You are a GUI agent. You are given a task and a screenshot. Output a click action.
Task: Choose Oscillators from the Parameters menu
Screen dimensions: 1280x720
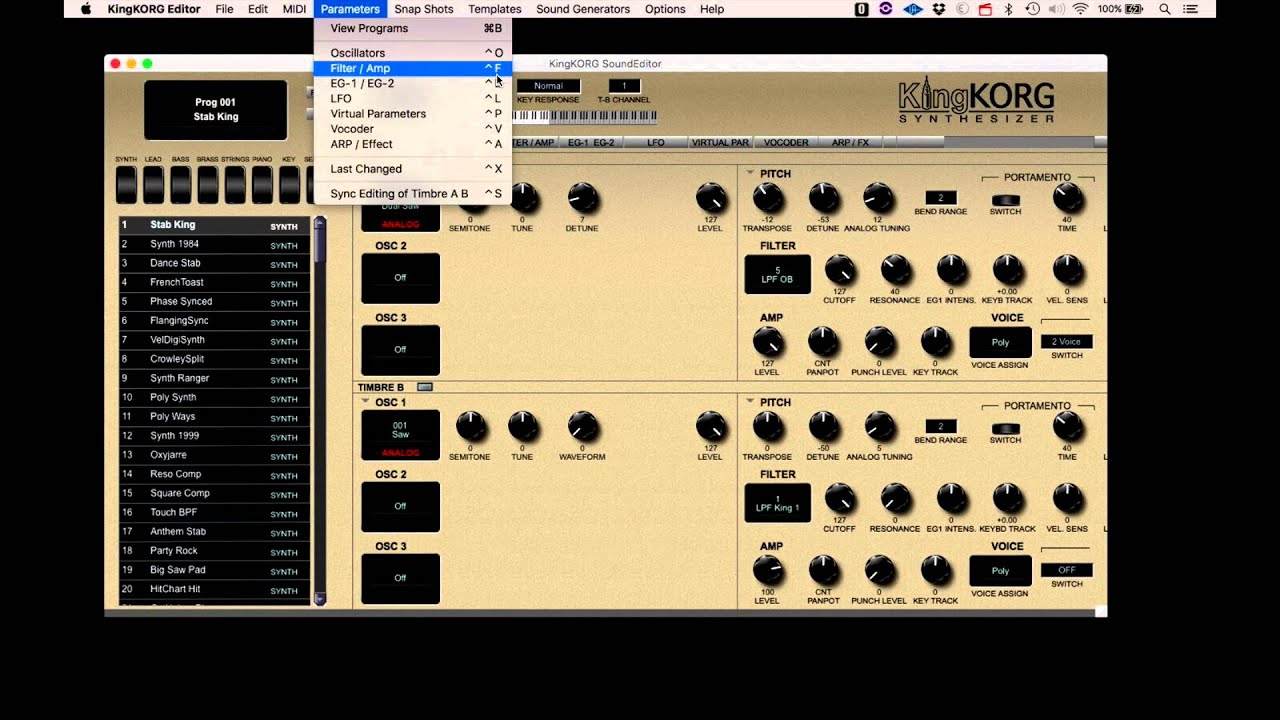pyautogui.click(x=413, y=53)
